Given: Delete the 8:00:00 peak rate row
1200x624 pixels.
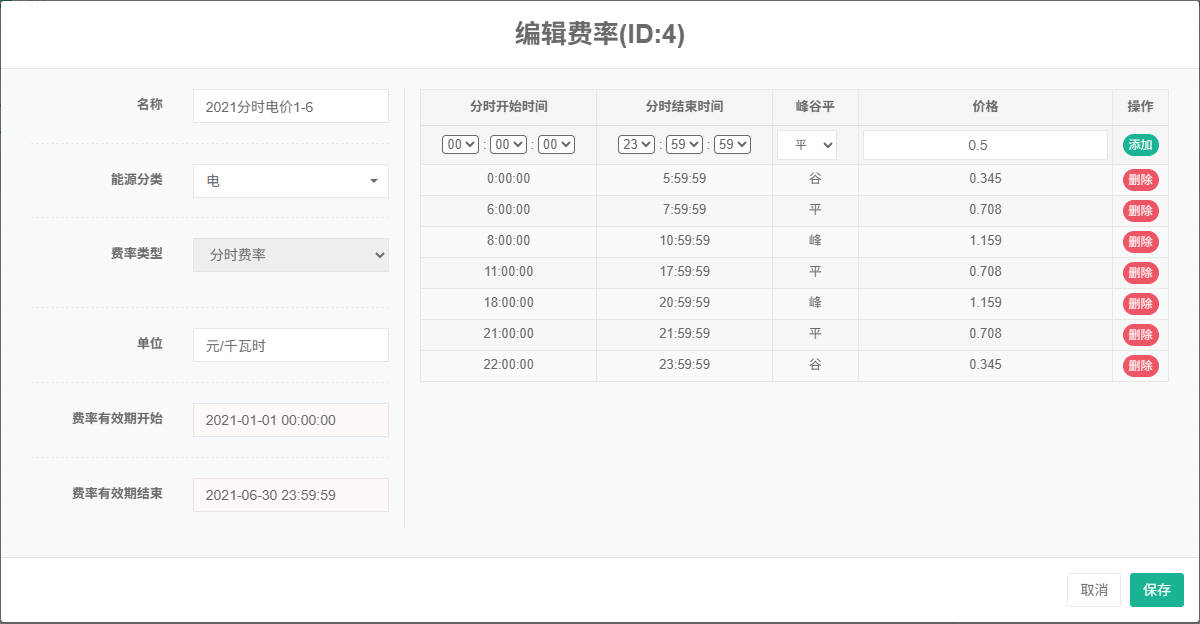Looking at the screenshot, I should [x=1140, y=242].
